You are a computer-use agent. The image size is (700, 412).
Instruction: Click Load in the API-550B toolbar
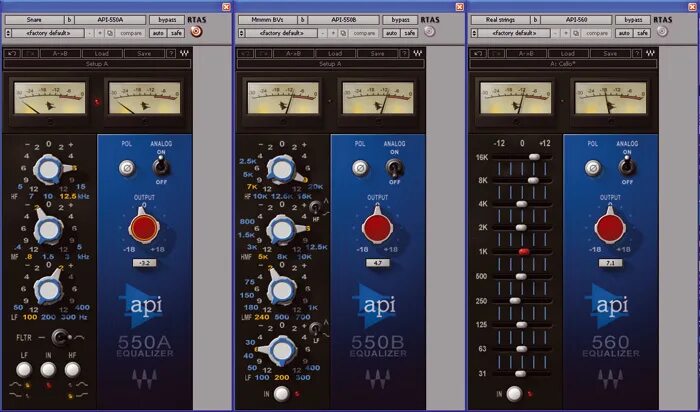(x=335, y=54)
